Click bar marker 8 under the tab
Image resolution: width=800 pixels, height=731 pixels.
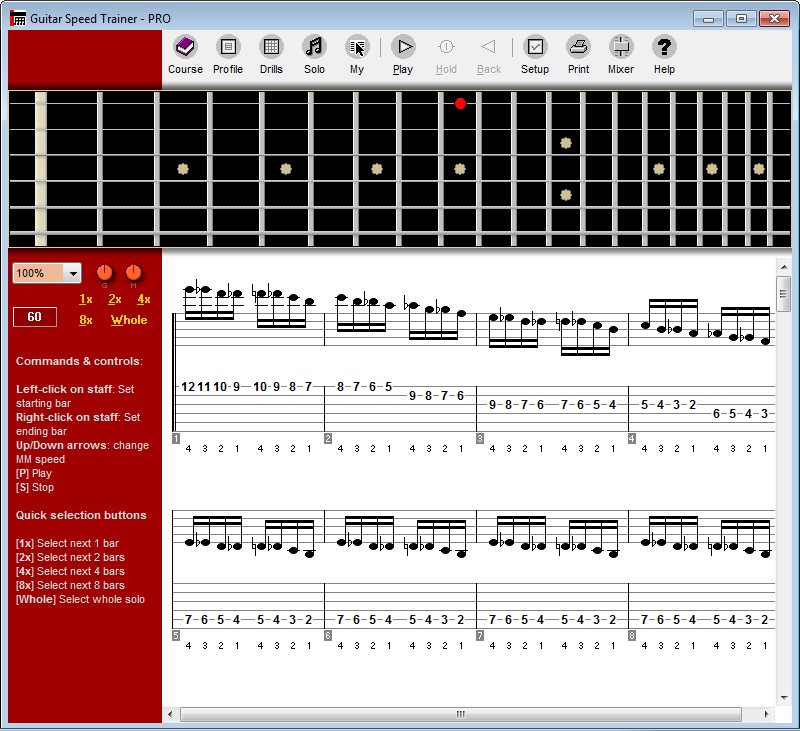[x=632, y=636]
